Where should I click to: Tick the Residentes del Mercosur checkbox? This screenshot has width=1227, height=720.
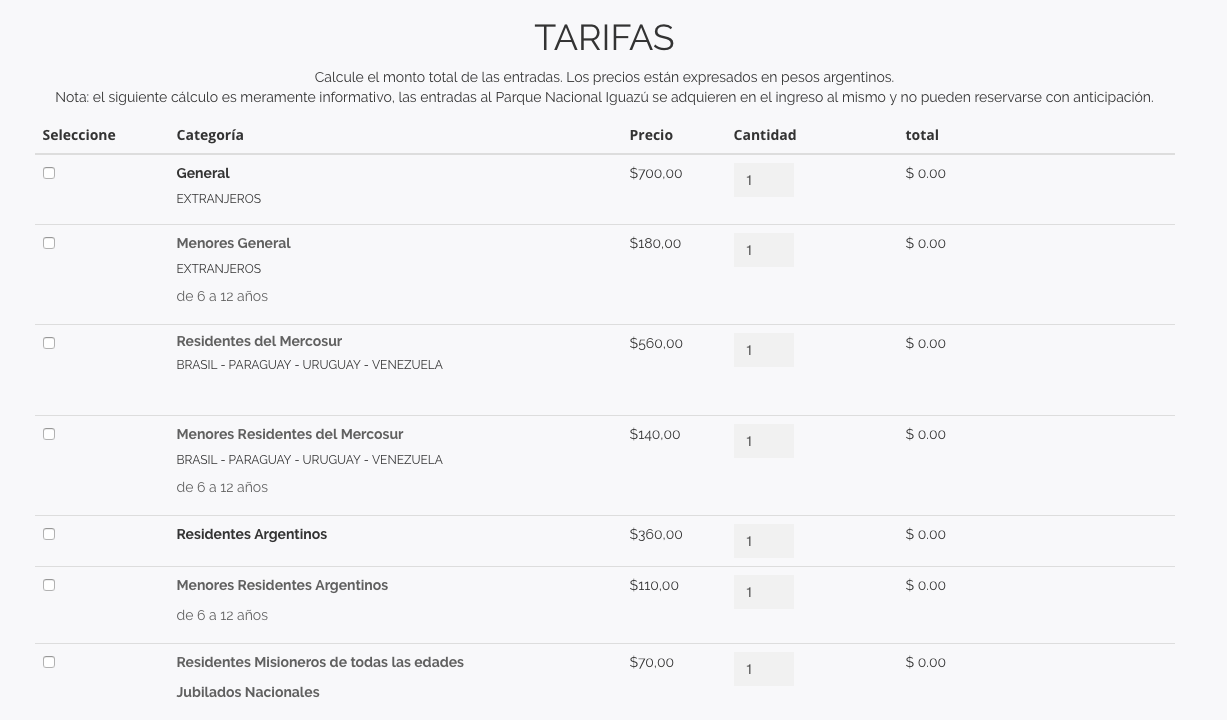49,343
